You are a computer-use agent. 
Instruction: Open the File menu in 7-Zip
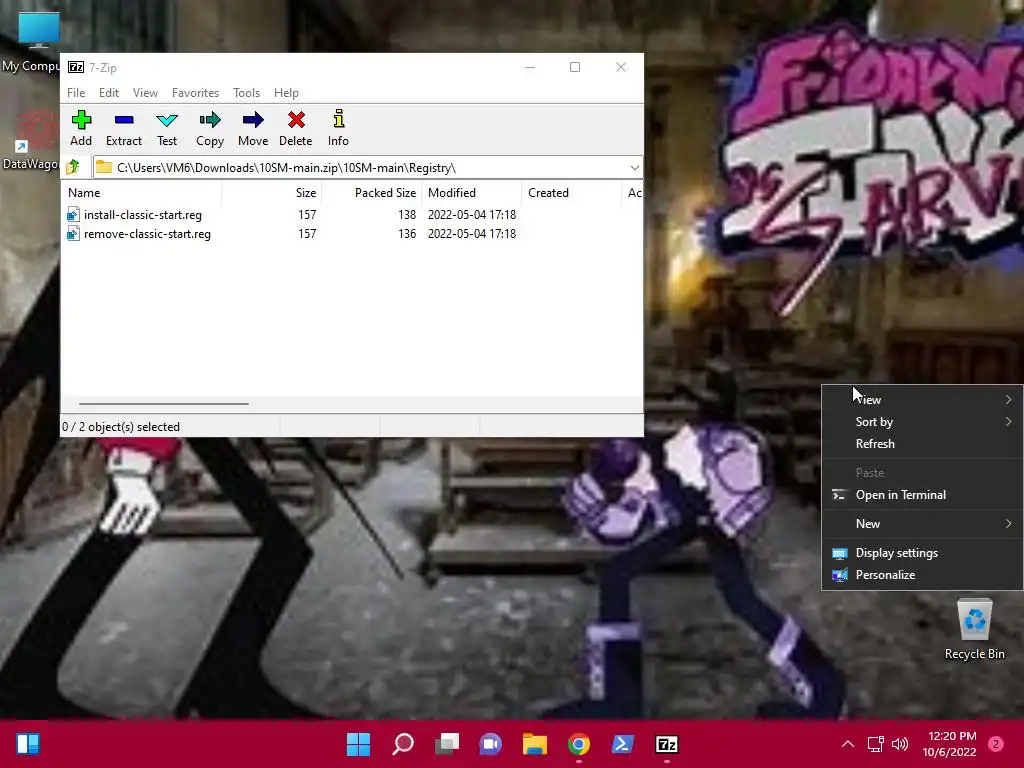point(76,93)
